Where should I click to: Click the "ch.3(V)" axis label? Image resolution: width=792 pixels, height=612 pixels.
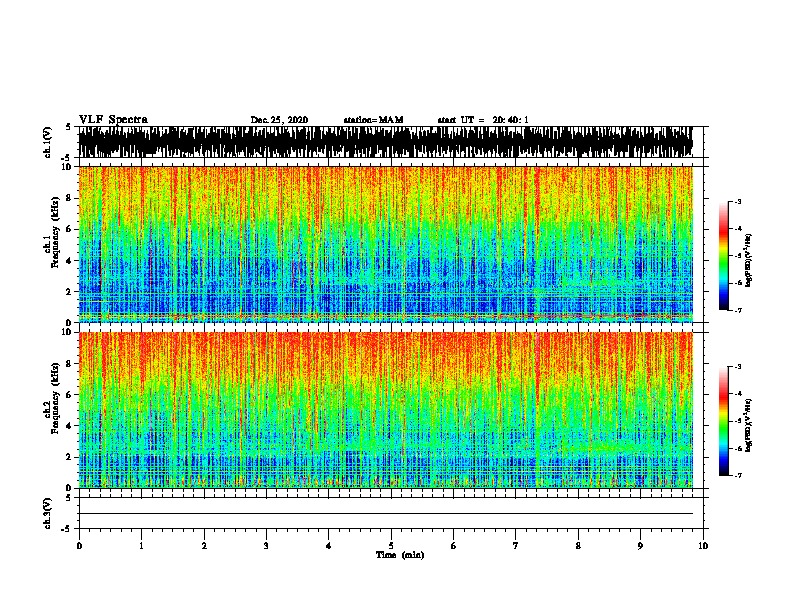click(48, 513)
